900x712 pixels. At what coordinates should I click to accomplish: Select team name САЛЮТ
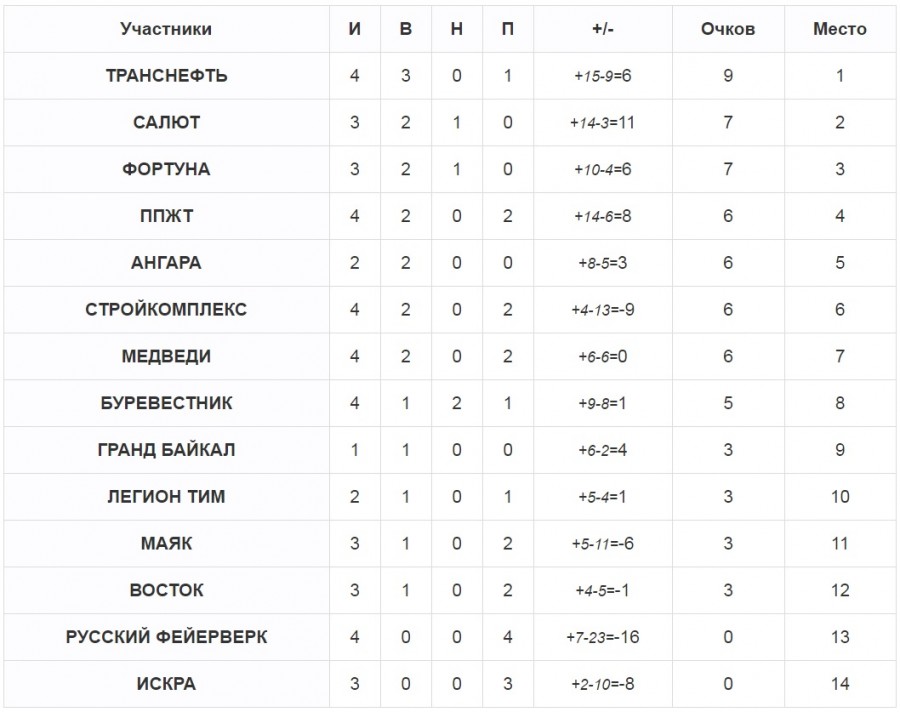pyautogui.click(x=166, y=123)
